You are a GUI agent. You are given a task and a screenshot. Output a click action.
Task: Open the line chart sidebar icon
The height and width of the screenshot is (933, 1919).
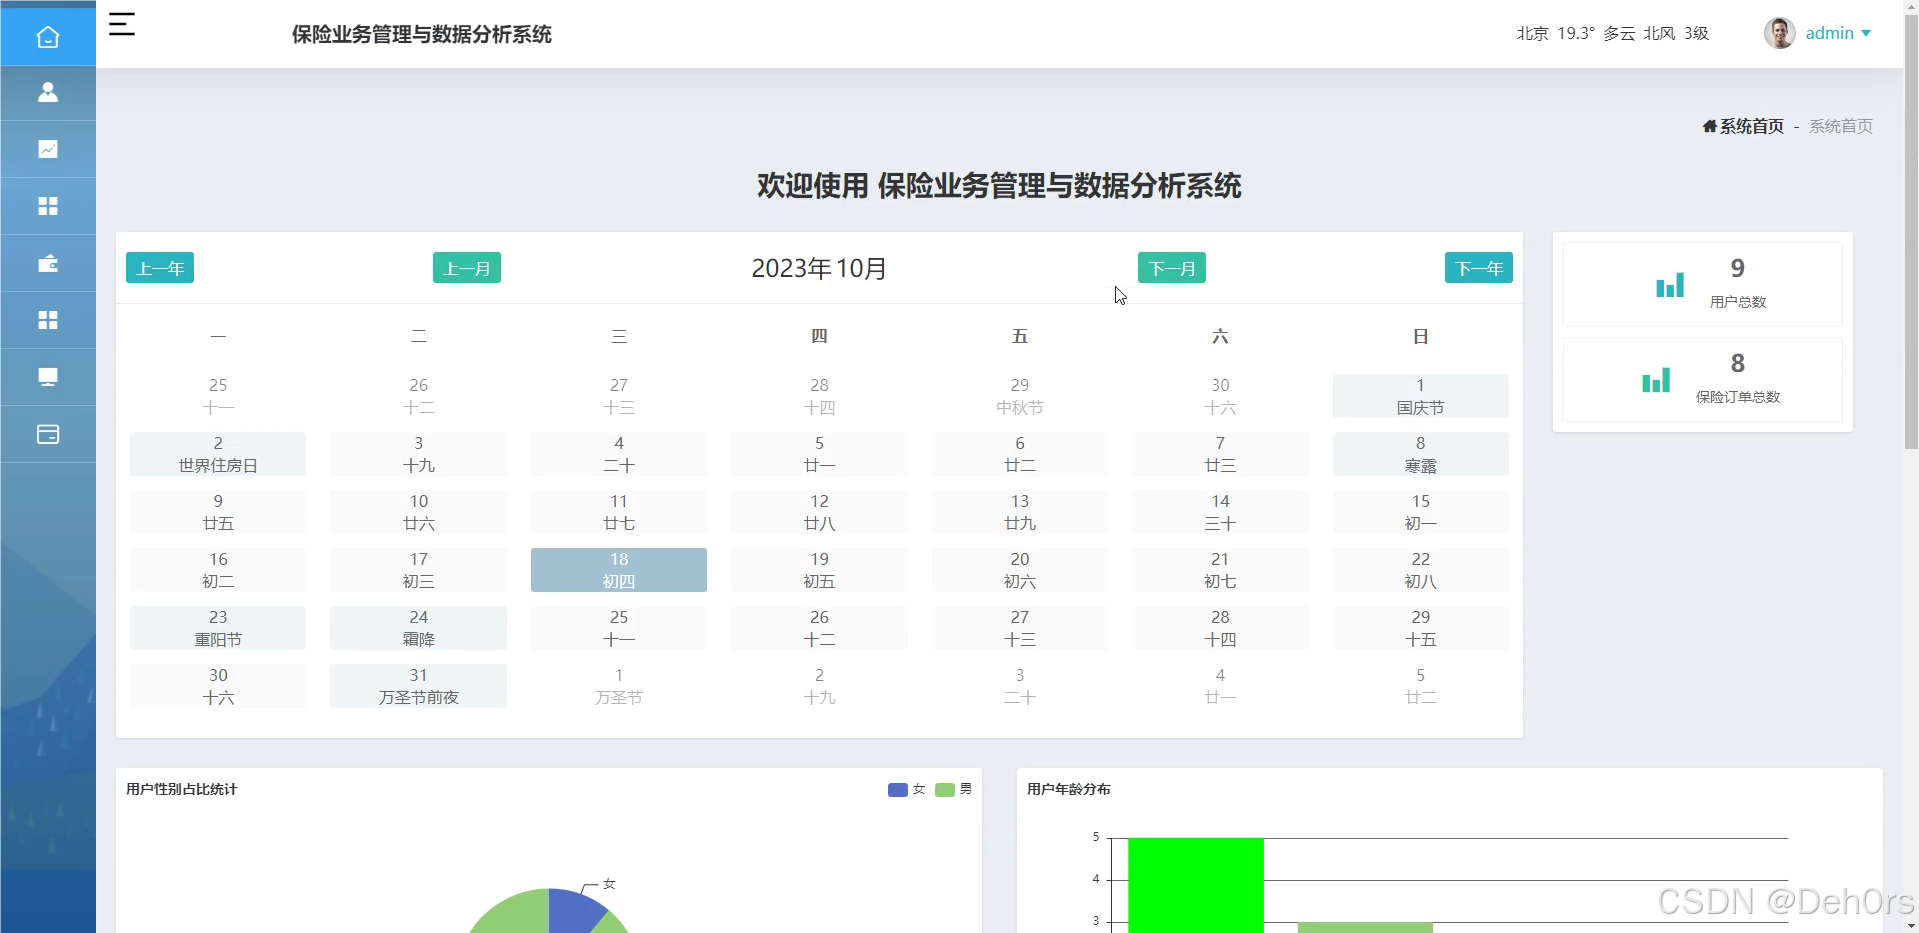point(48,149)
